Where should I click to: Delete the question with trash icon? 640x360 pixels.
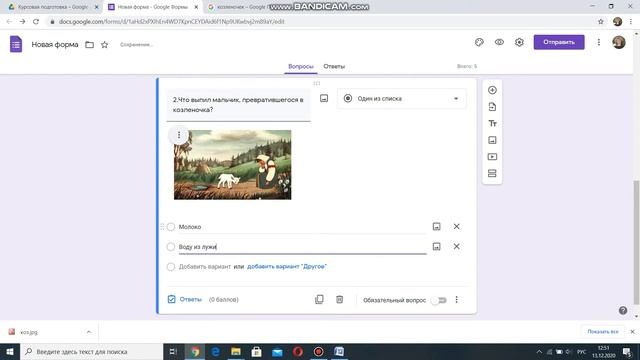click(339, 300)
